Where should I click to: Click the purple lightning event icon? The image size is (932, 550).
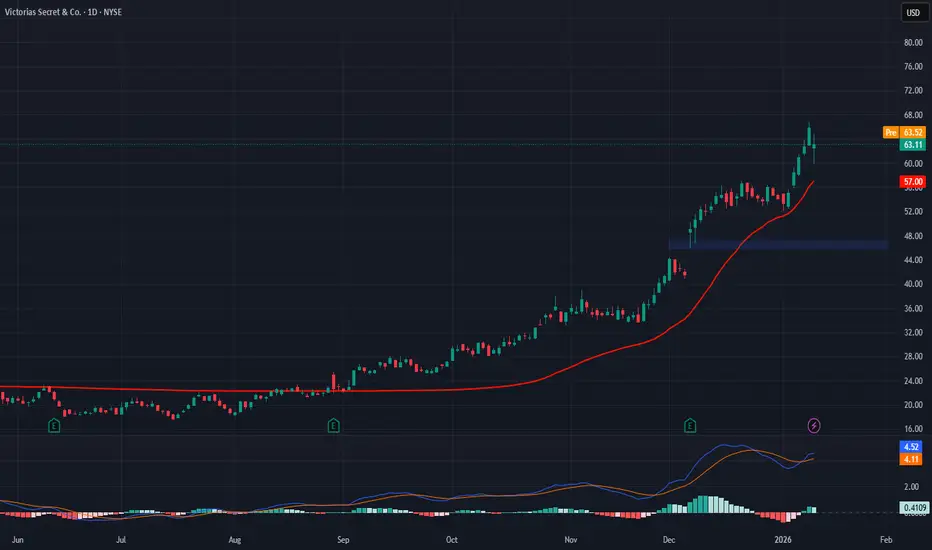814,426
